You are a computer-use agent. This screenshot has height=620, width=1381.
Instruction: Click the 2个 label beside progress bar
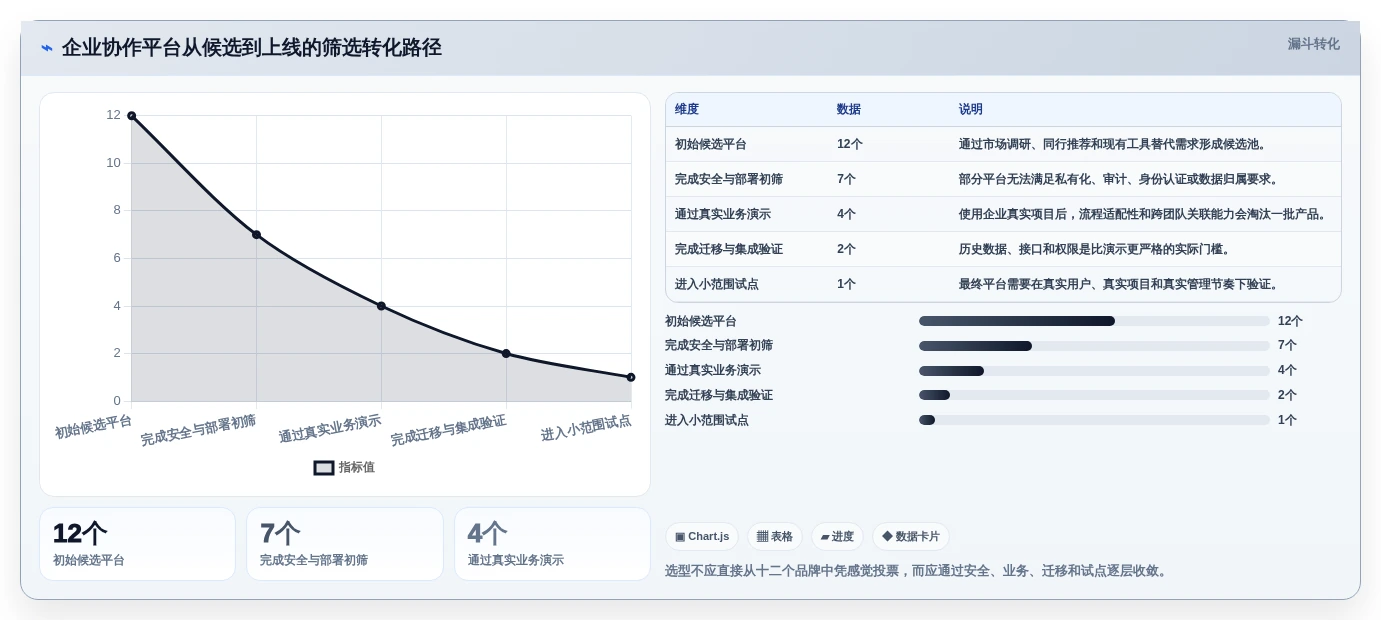1288,395
